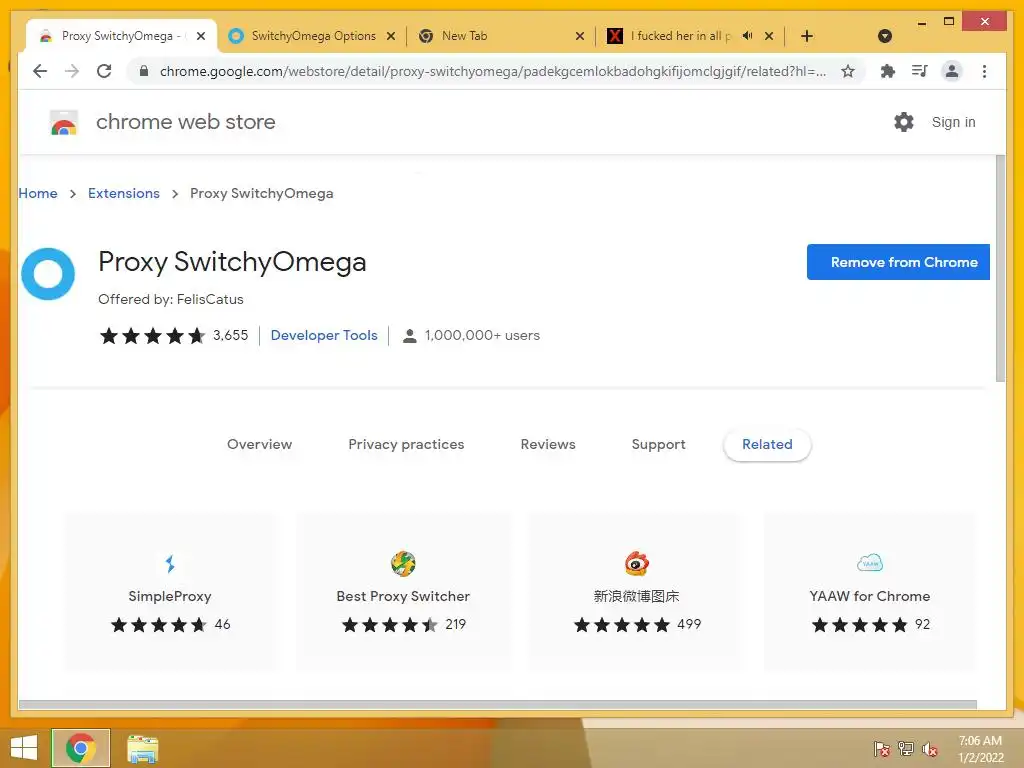Bookmark this page with the star icon

tap(848, 71)
